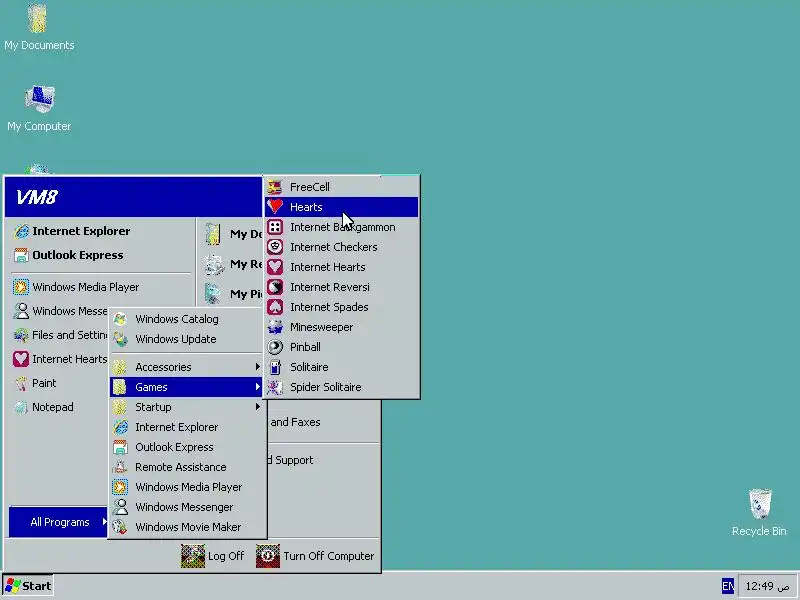Click Windows Media Player icon in All Programs list

click(x=120, y=487)
